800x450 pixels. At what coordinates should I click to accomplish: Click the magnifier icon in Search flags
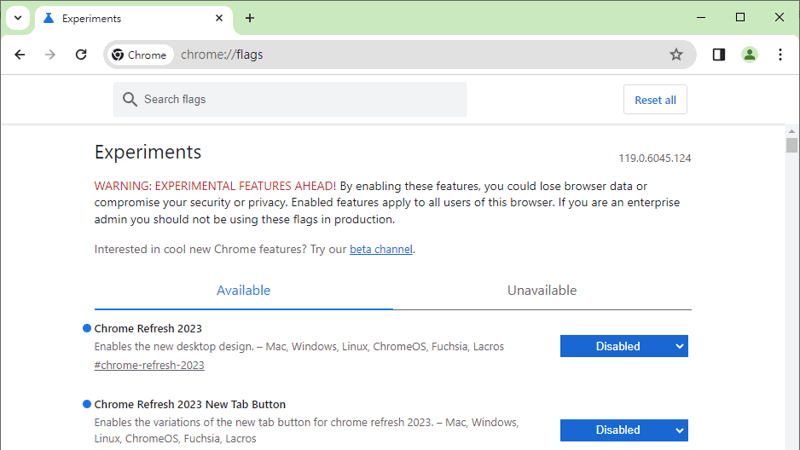130,99
